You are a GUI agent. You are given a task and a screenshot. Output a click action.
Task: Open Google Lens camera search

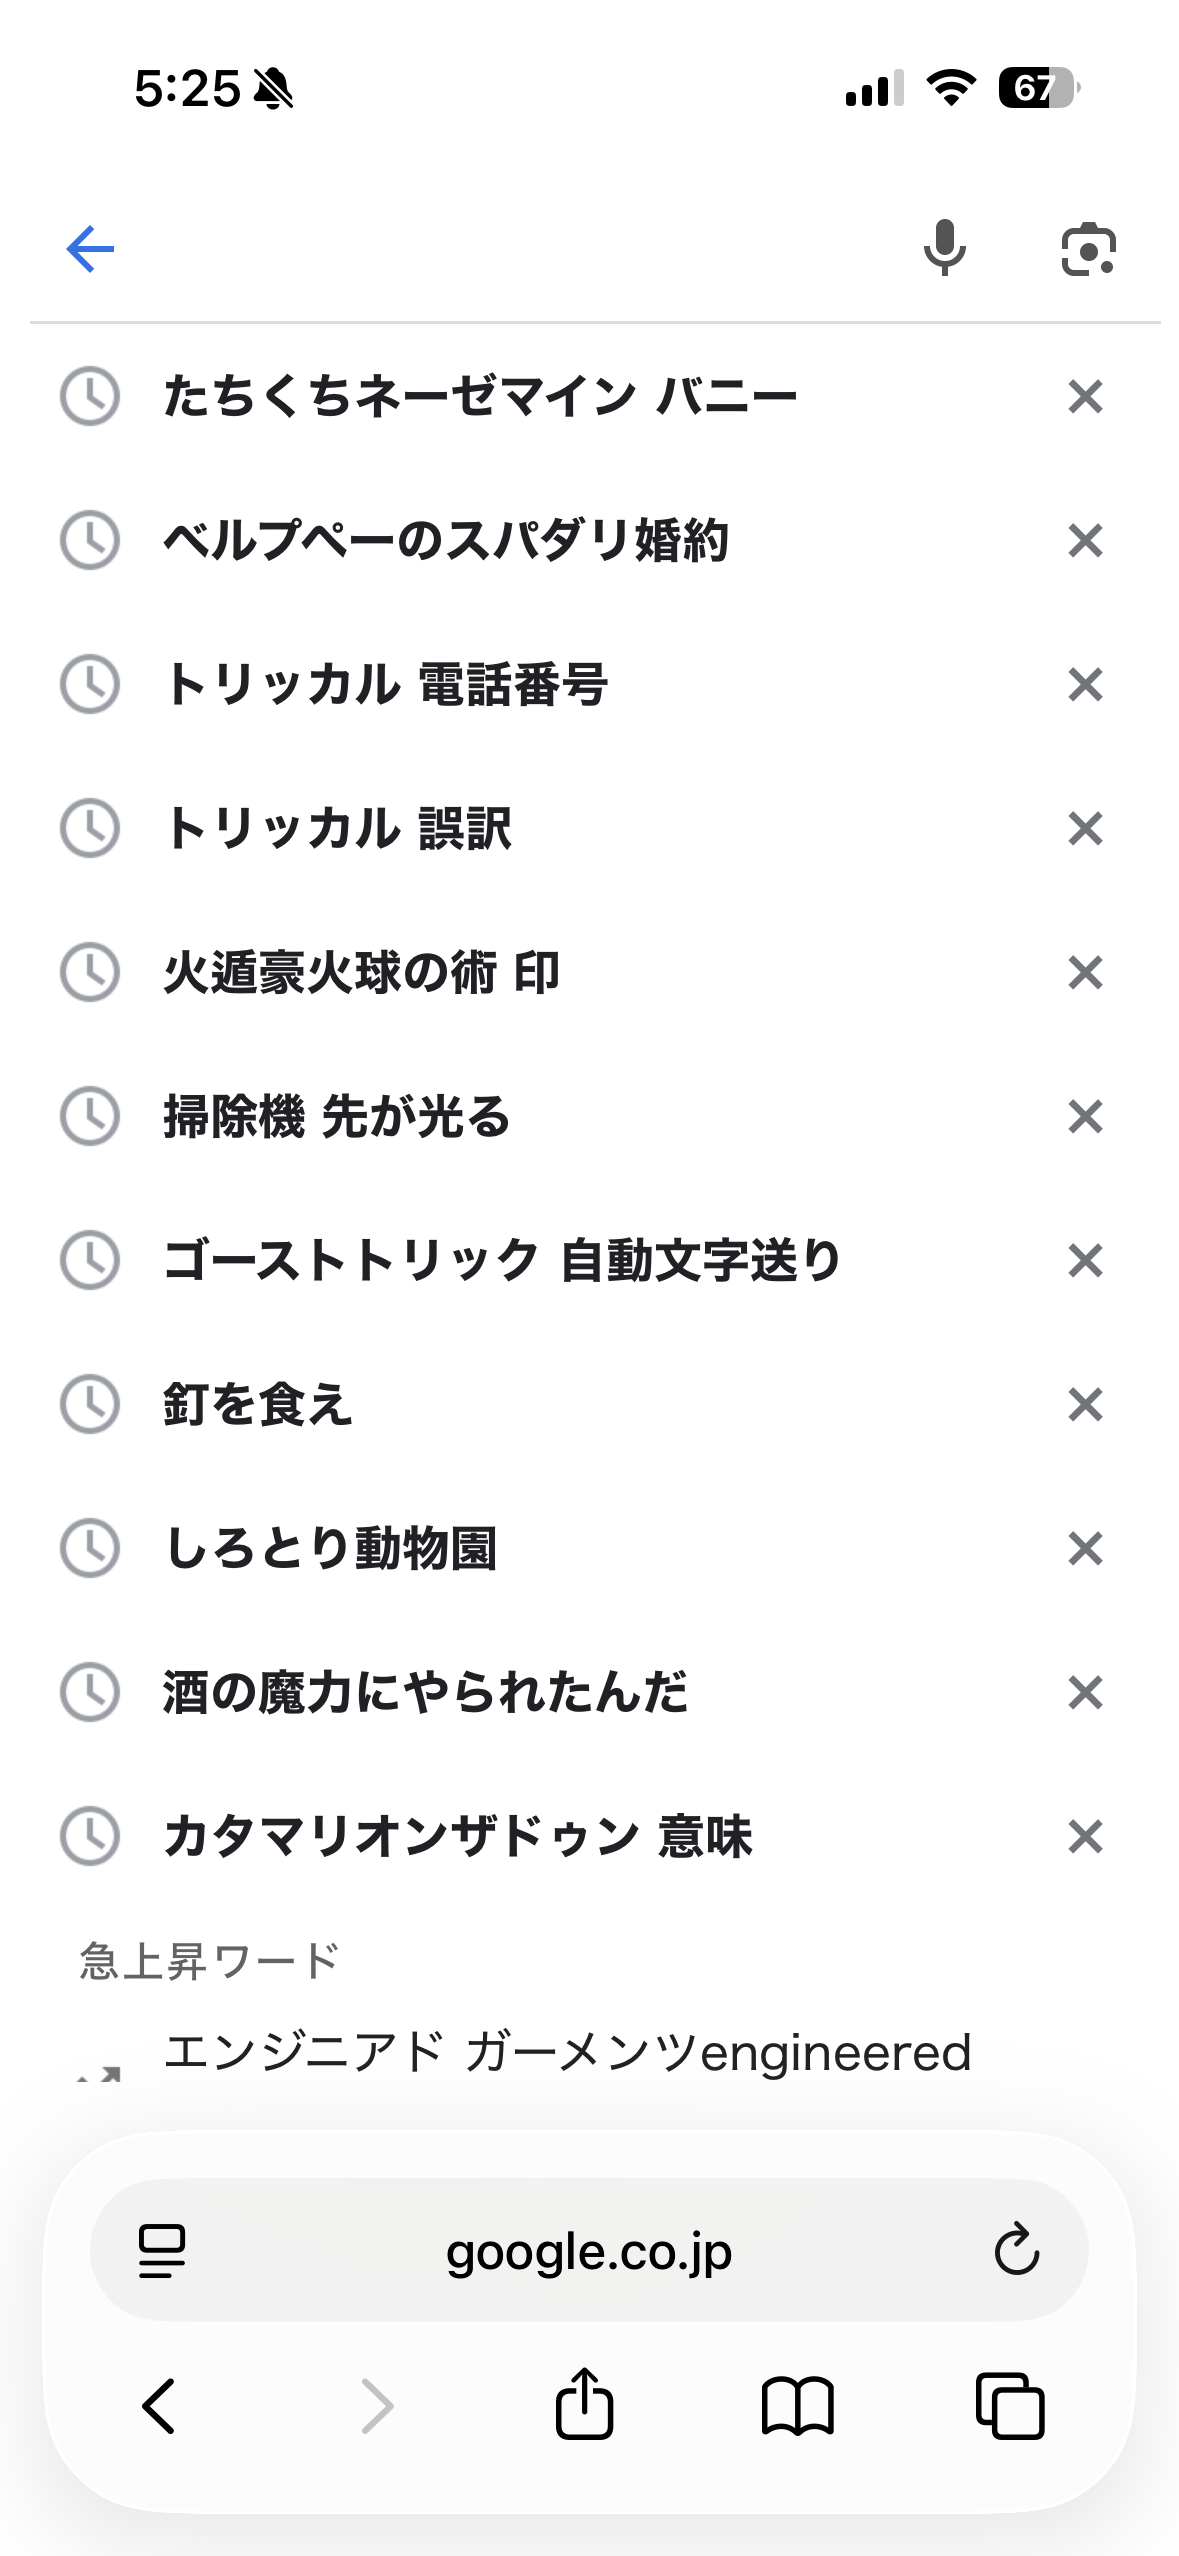coord(1088,249)
